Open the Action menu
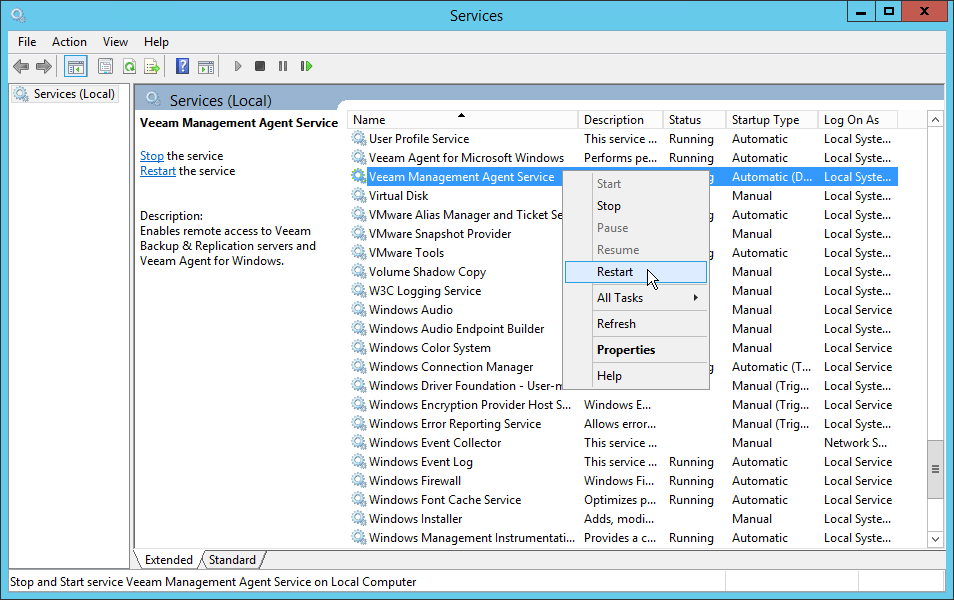The height and width of the screenshot is (600, 954). (x=69, y=42)
